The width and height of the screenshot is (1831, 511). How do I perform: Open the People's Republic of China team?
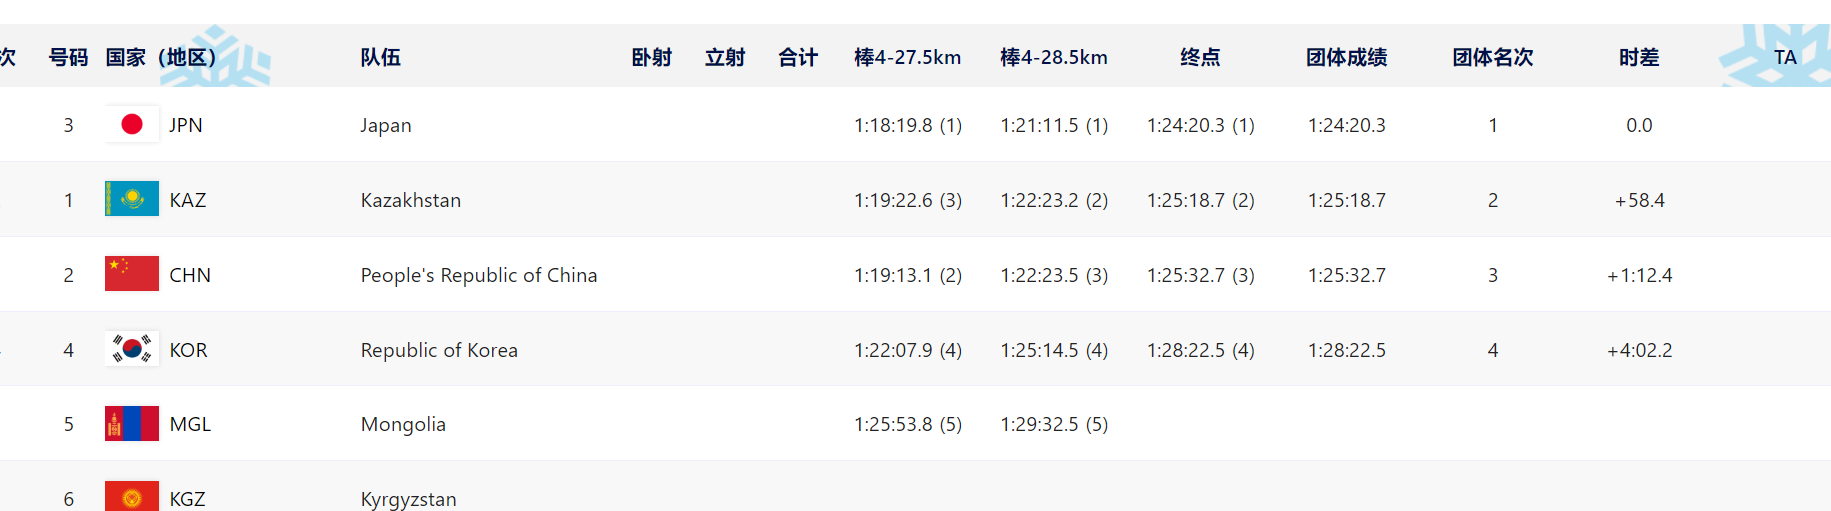point(479,275)
